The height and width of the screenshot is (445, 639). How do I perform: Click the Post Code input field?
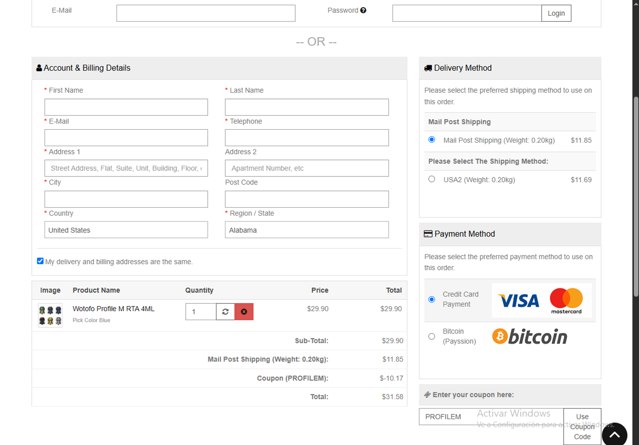(x=307, y=199)
